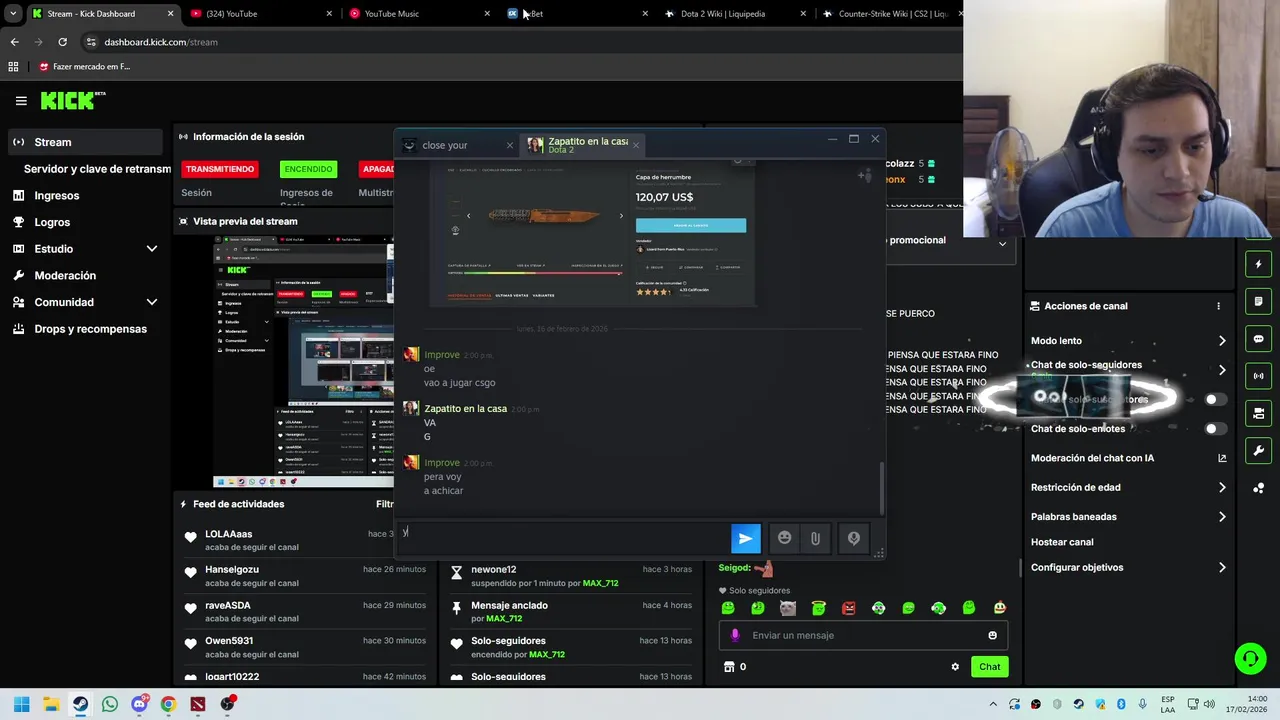Open the wrench tools panel in sidebar
Image resolution: width=1280 pixels, height=720 pixels.
1258,451
